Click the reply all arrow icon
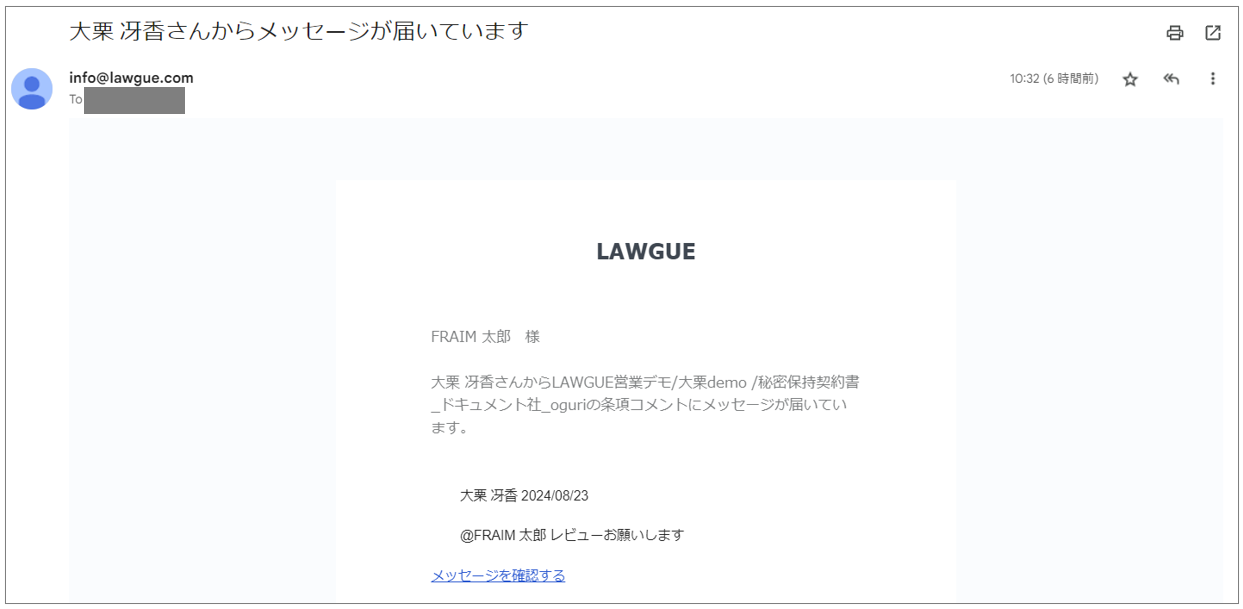Image resolution: width=1243 pixels, height=609 pixels. tap(1171, 79)
